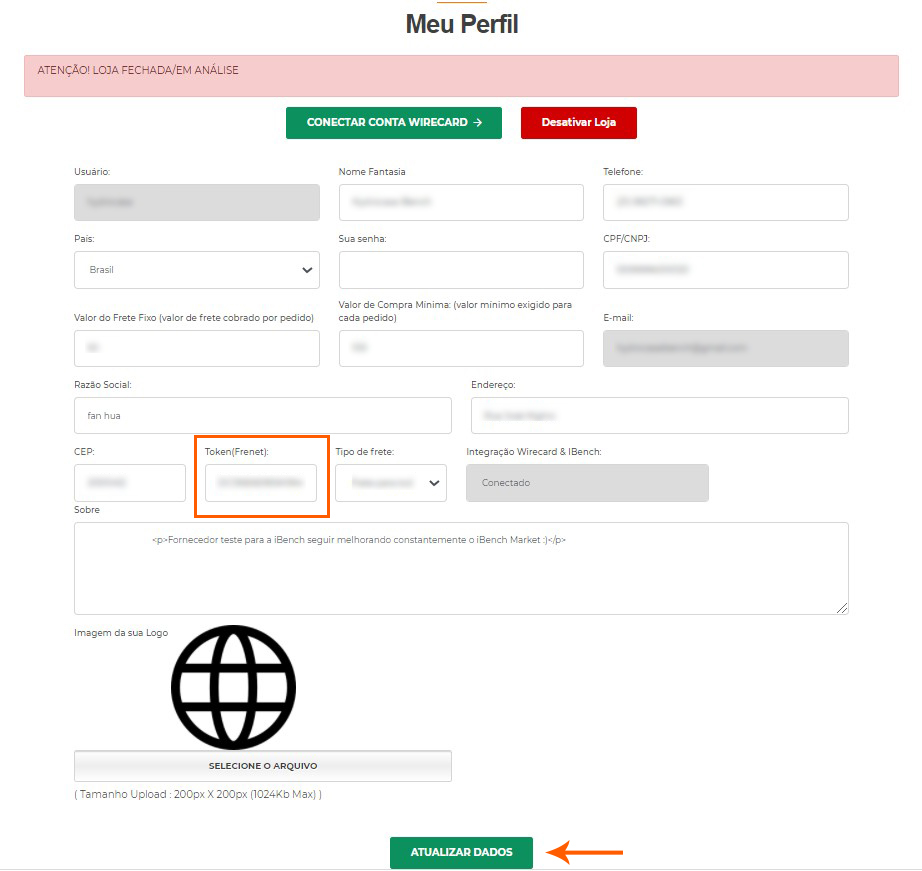Viewport: 922px width, 871px height.
Task: Click into the Telefone field
Action: [x=725, y=202]
